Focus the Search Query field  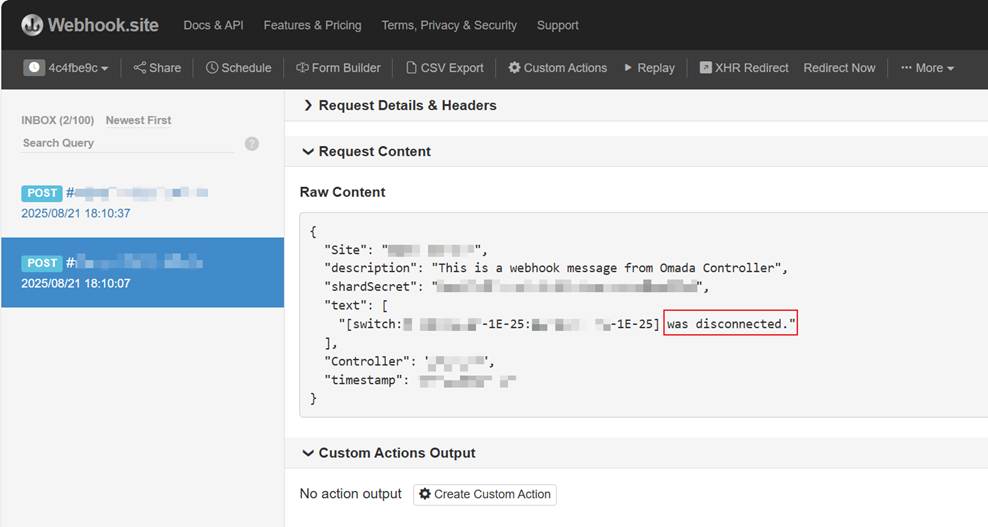127,143
